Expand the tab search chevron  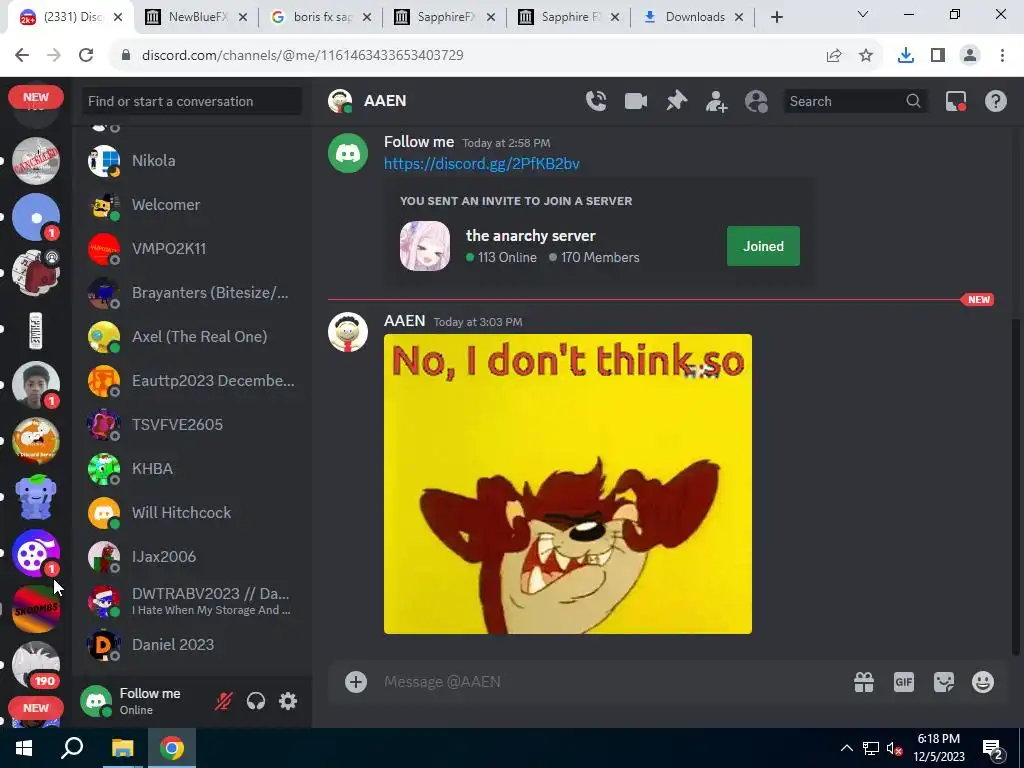863,14
